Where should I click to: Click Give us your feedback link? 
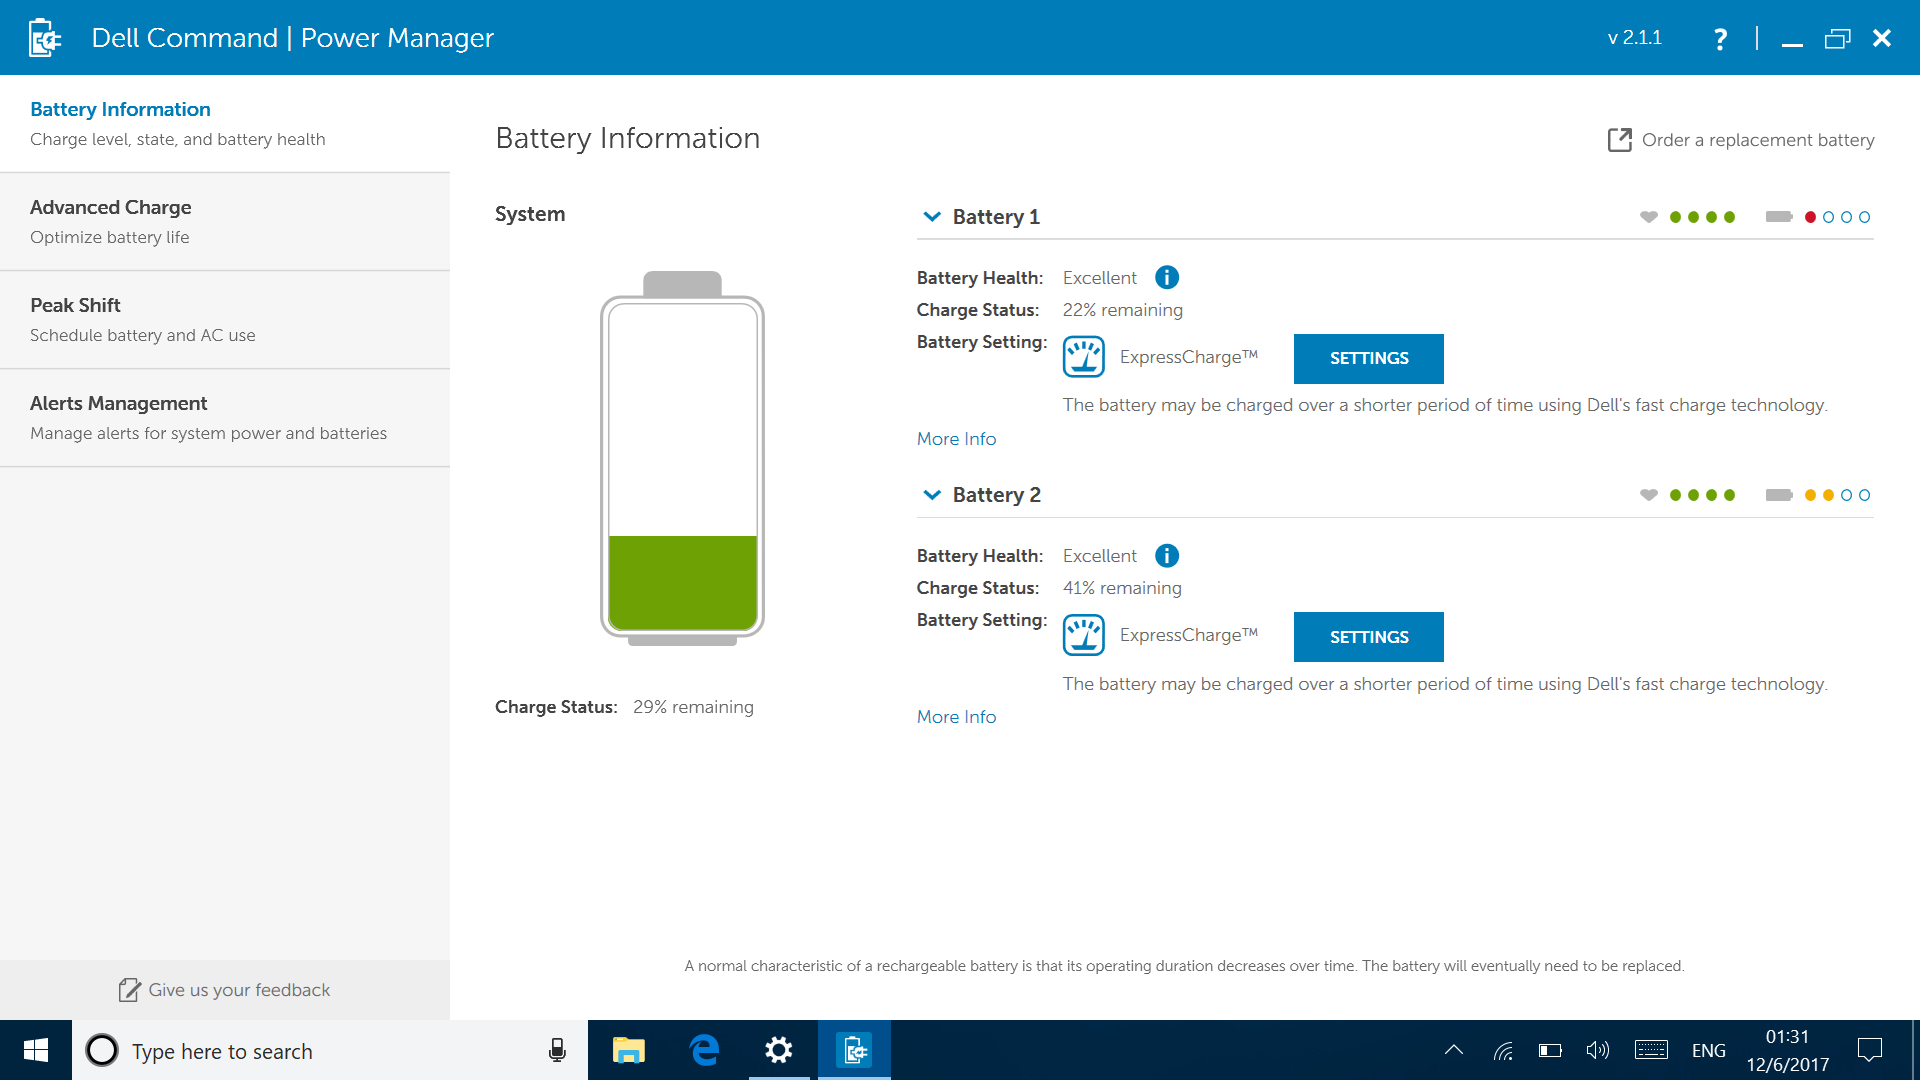pyautogui.click(x=239, y=990)
